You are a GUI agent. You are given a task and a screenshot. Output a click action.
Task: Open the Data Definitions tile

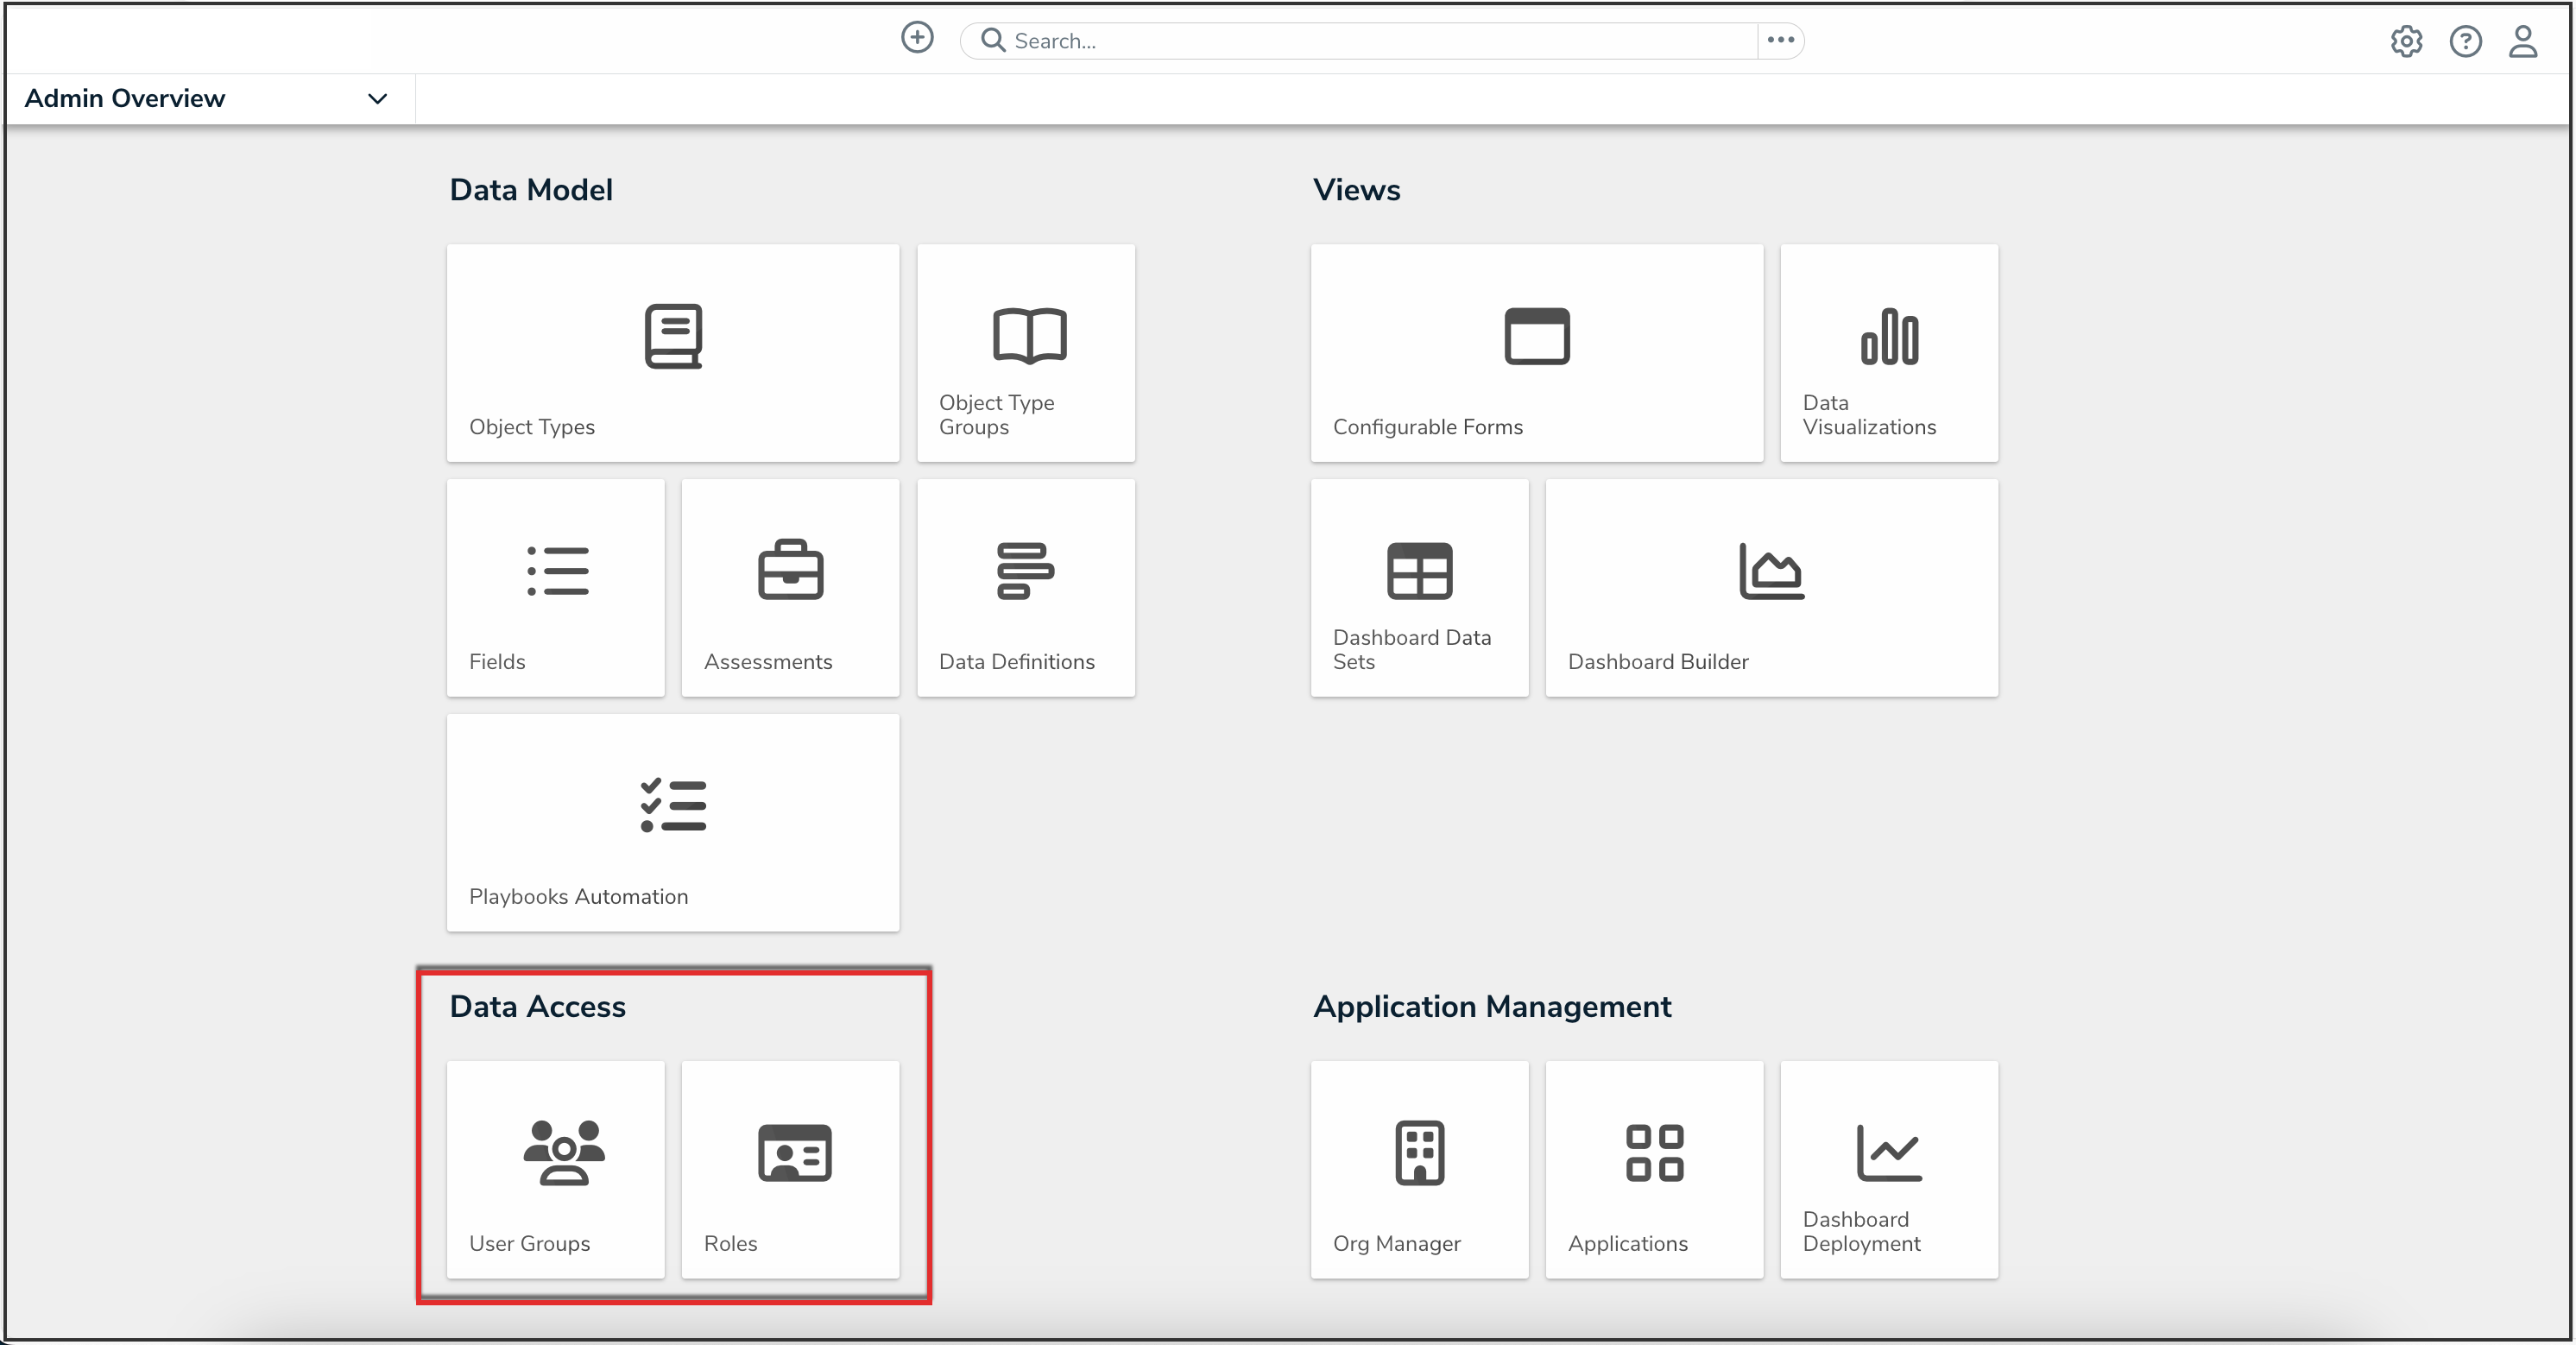[1025, 587]
